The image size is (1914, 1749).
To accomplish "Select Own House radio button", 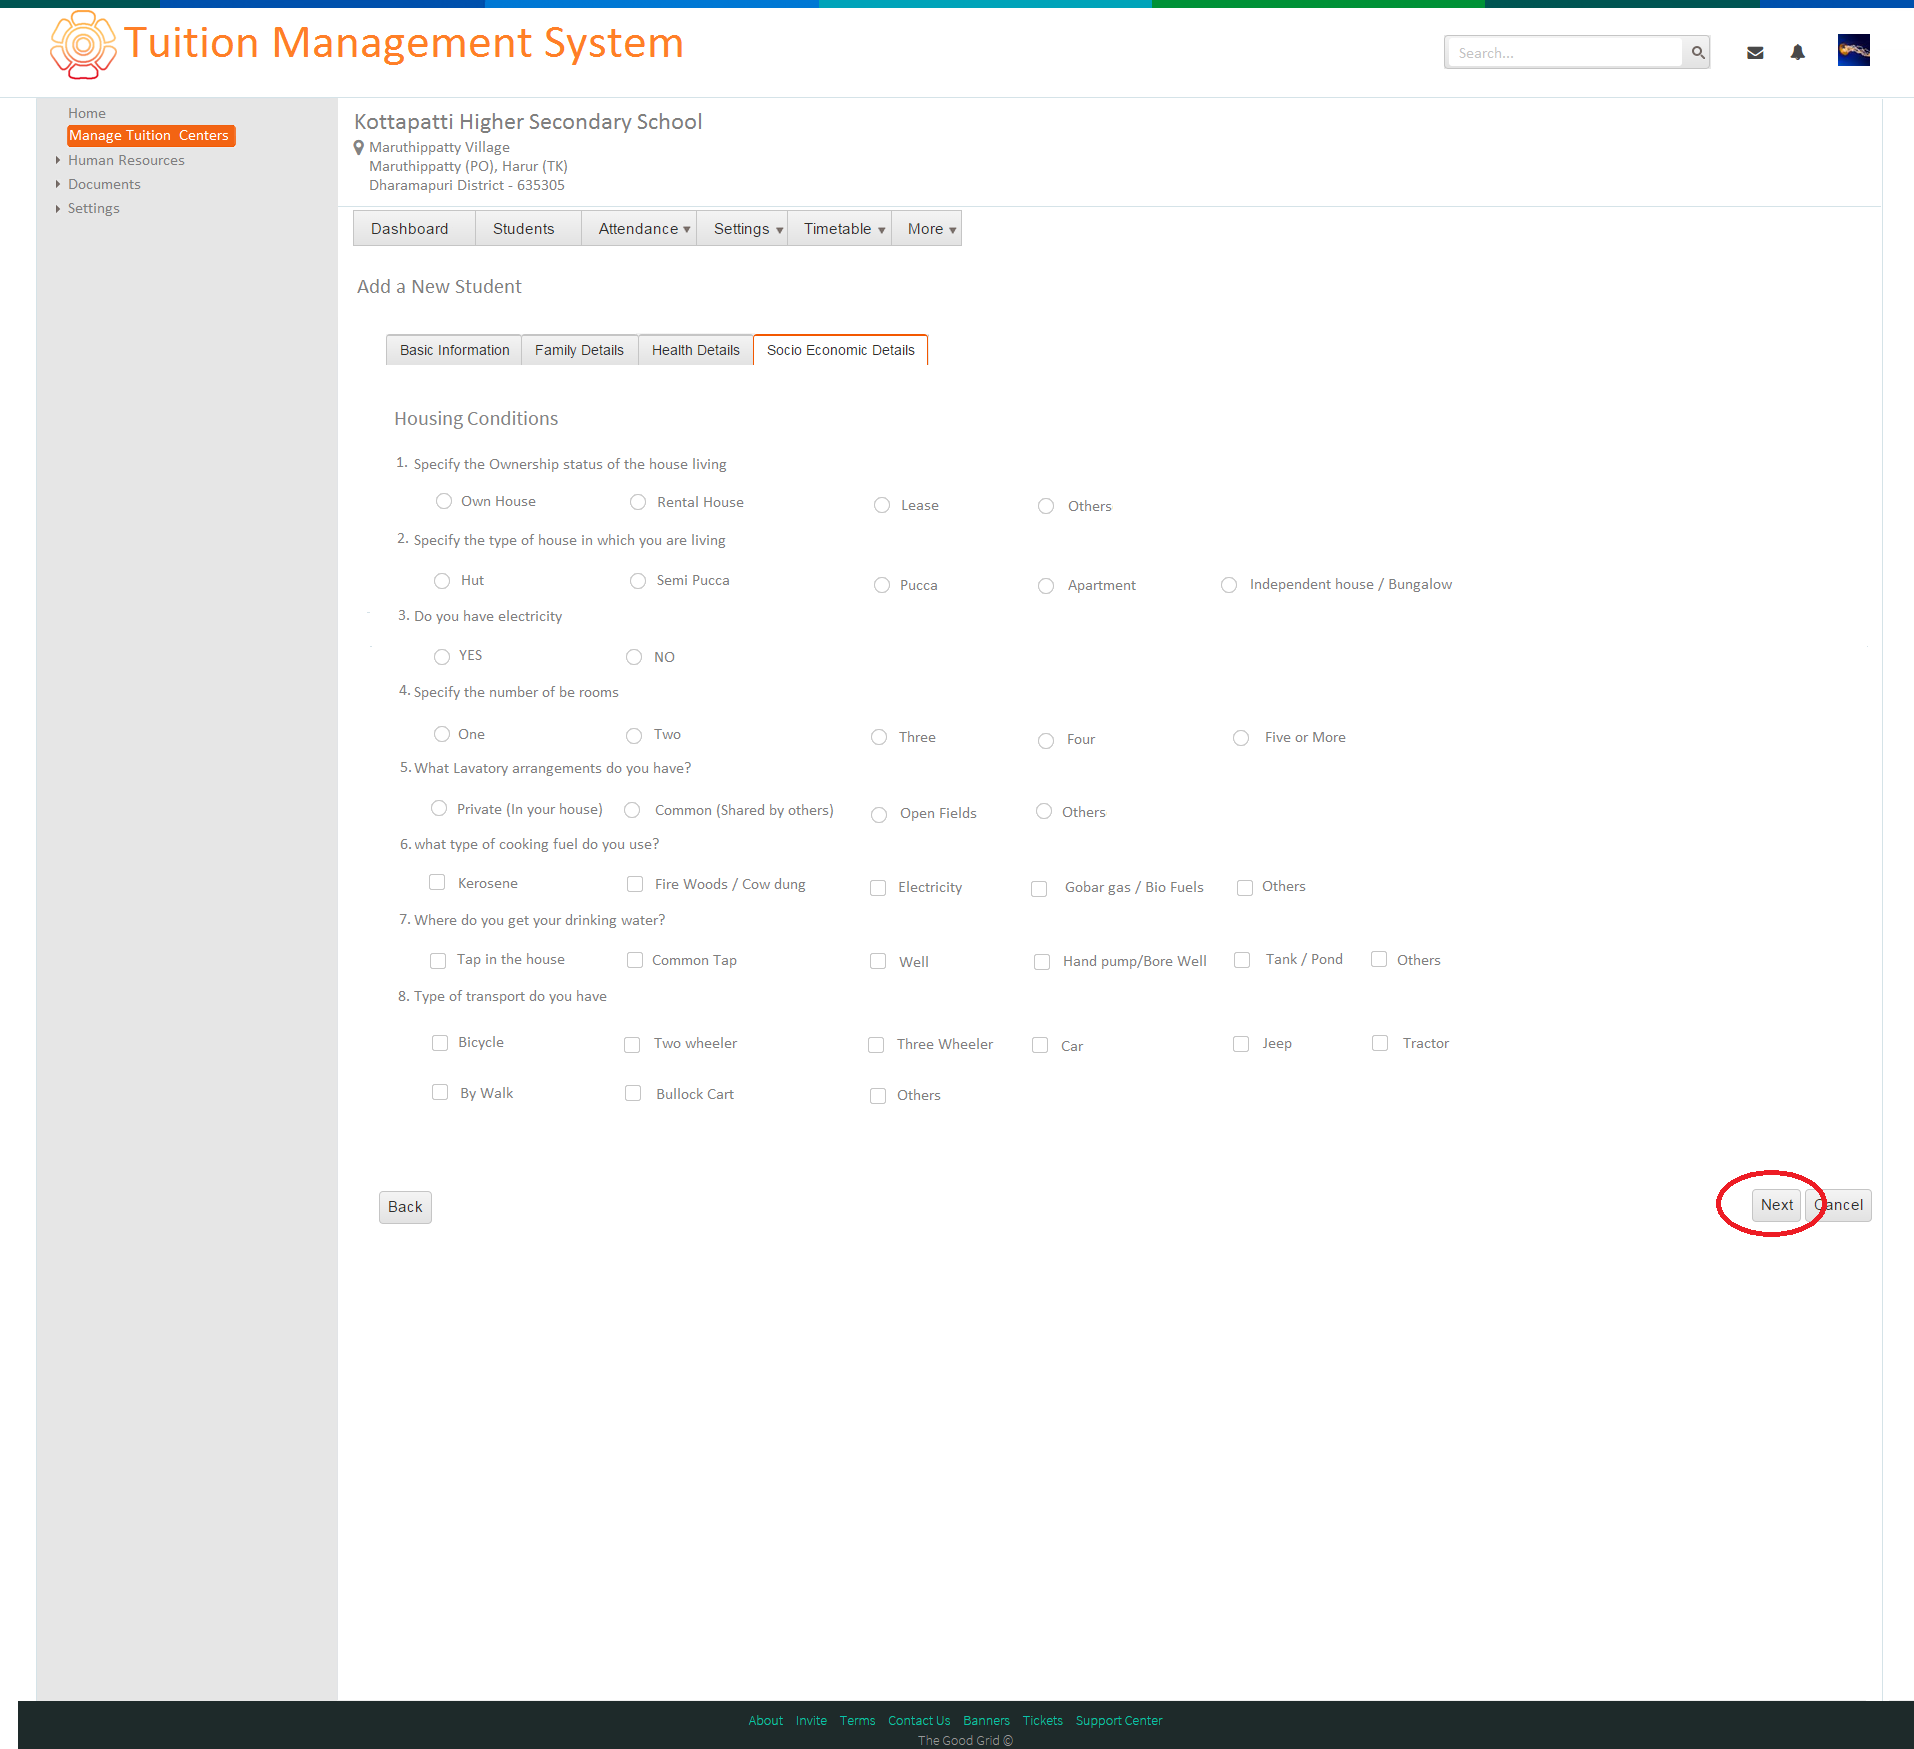I will tap(444, 501).
